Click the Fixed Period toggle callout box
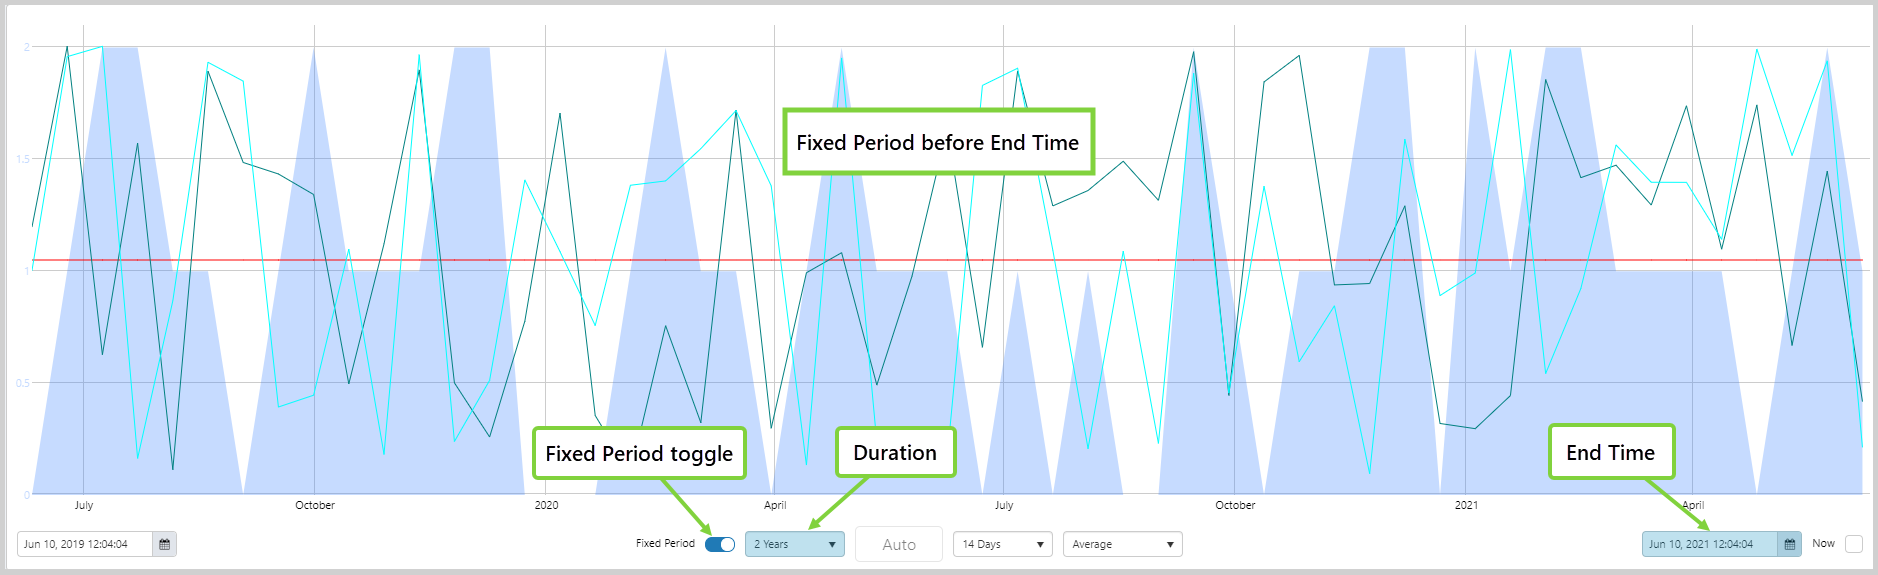Viewport: 1878px width, 575px height. pyautogui.click(x=639, y=454)
